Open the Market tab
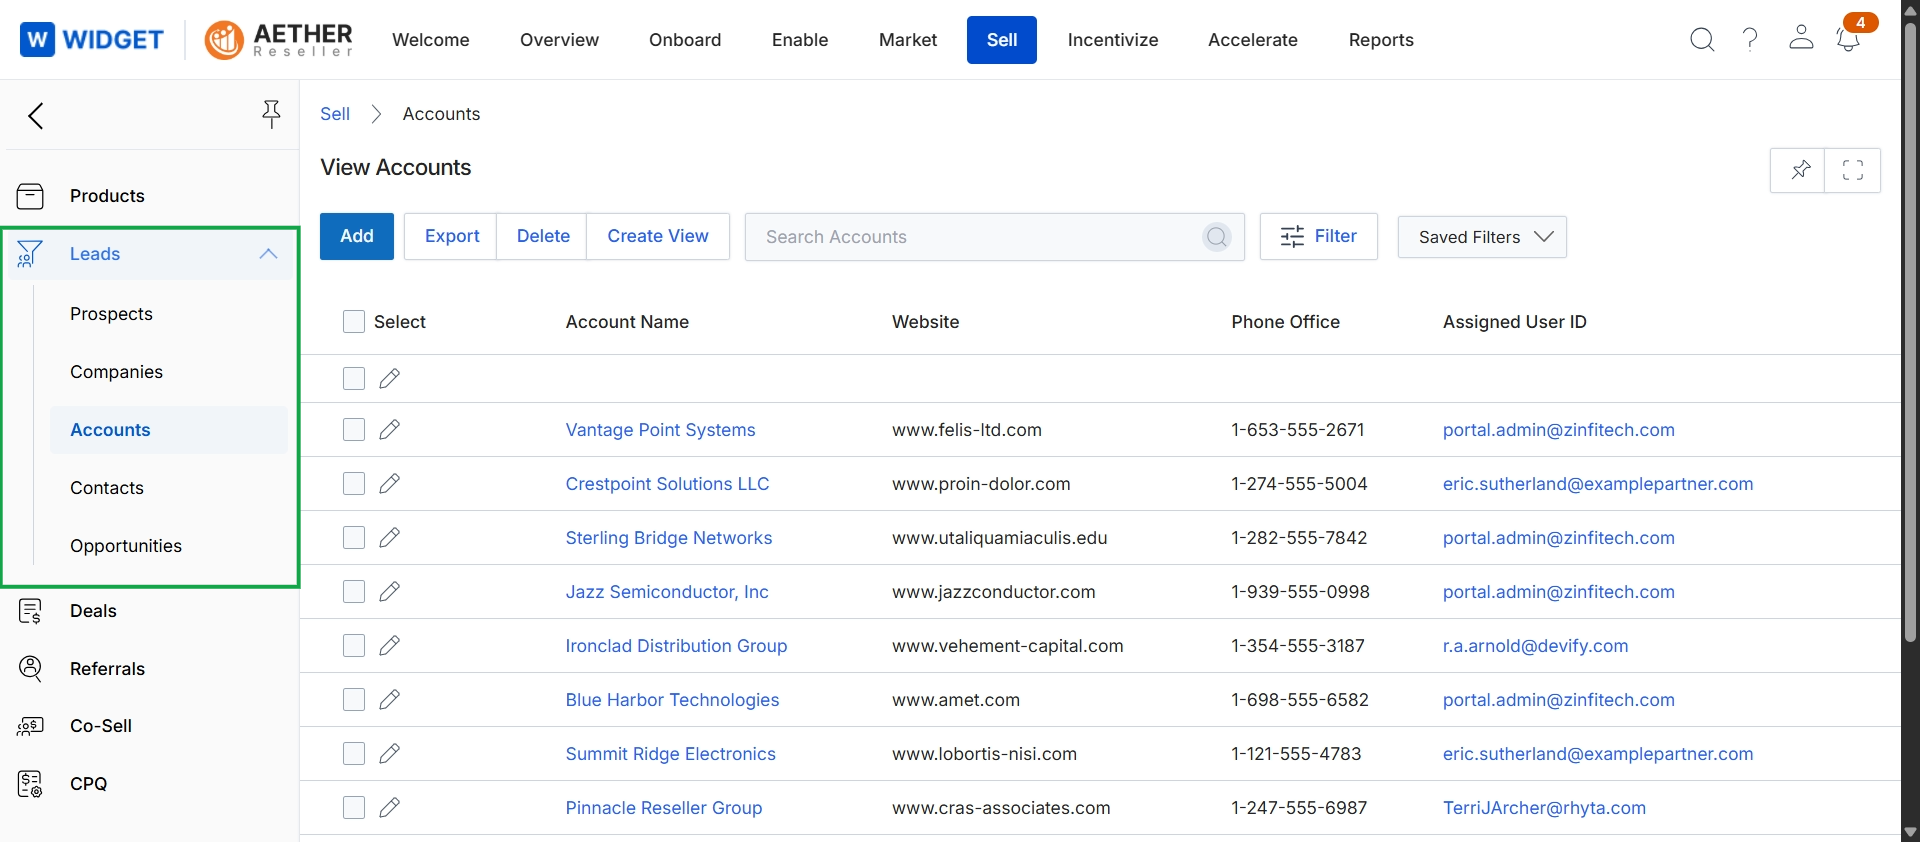Screen dimensions: 1920x842 [x=908, y=40]
